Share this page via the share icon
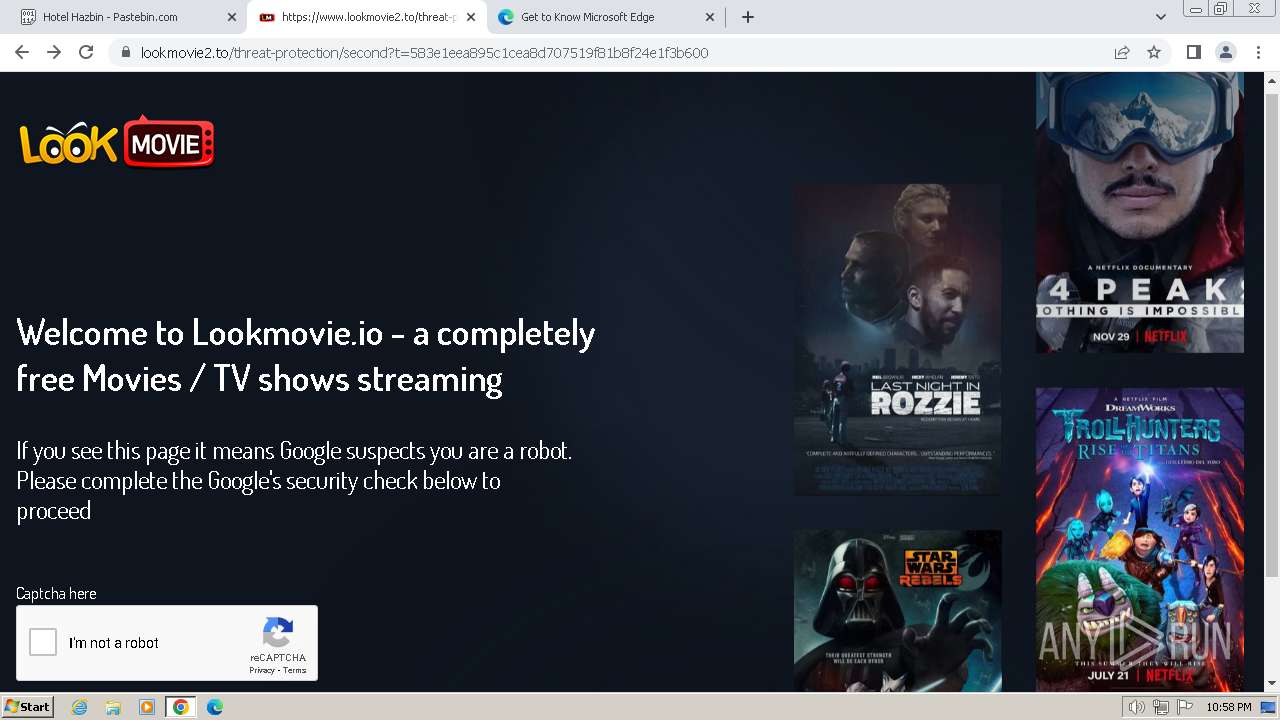This screenshot has width=1280, height=720. tap(1122, 52)
